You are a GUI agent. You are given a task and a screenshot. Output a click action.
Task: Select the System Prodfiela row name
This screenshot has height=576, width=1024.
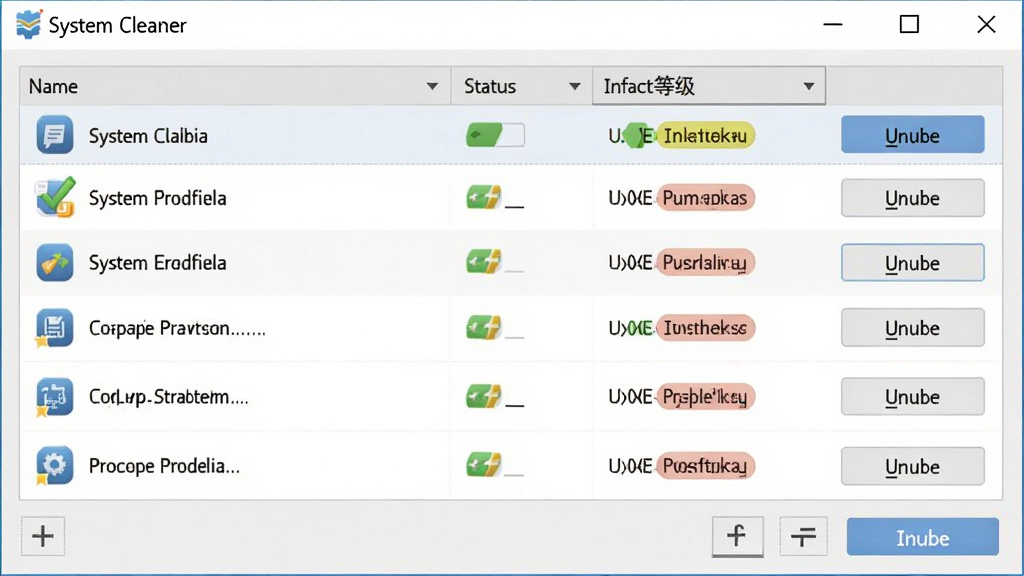(157, 198)
